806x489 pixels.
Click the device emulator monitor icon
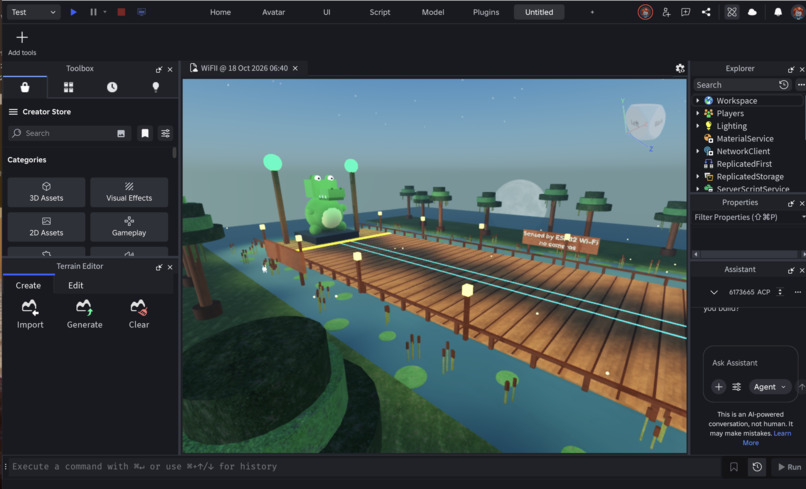tap(141, 12)
